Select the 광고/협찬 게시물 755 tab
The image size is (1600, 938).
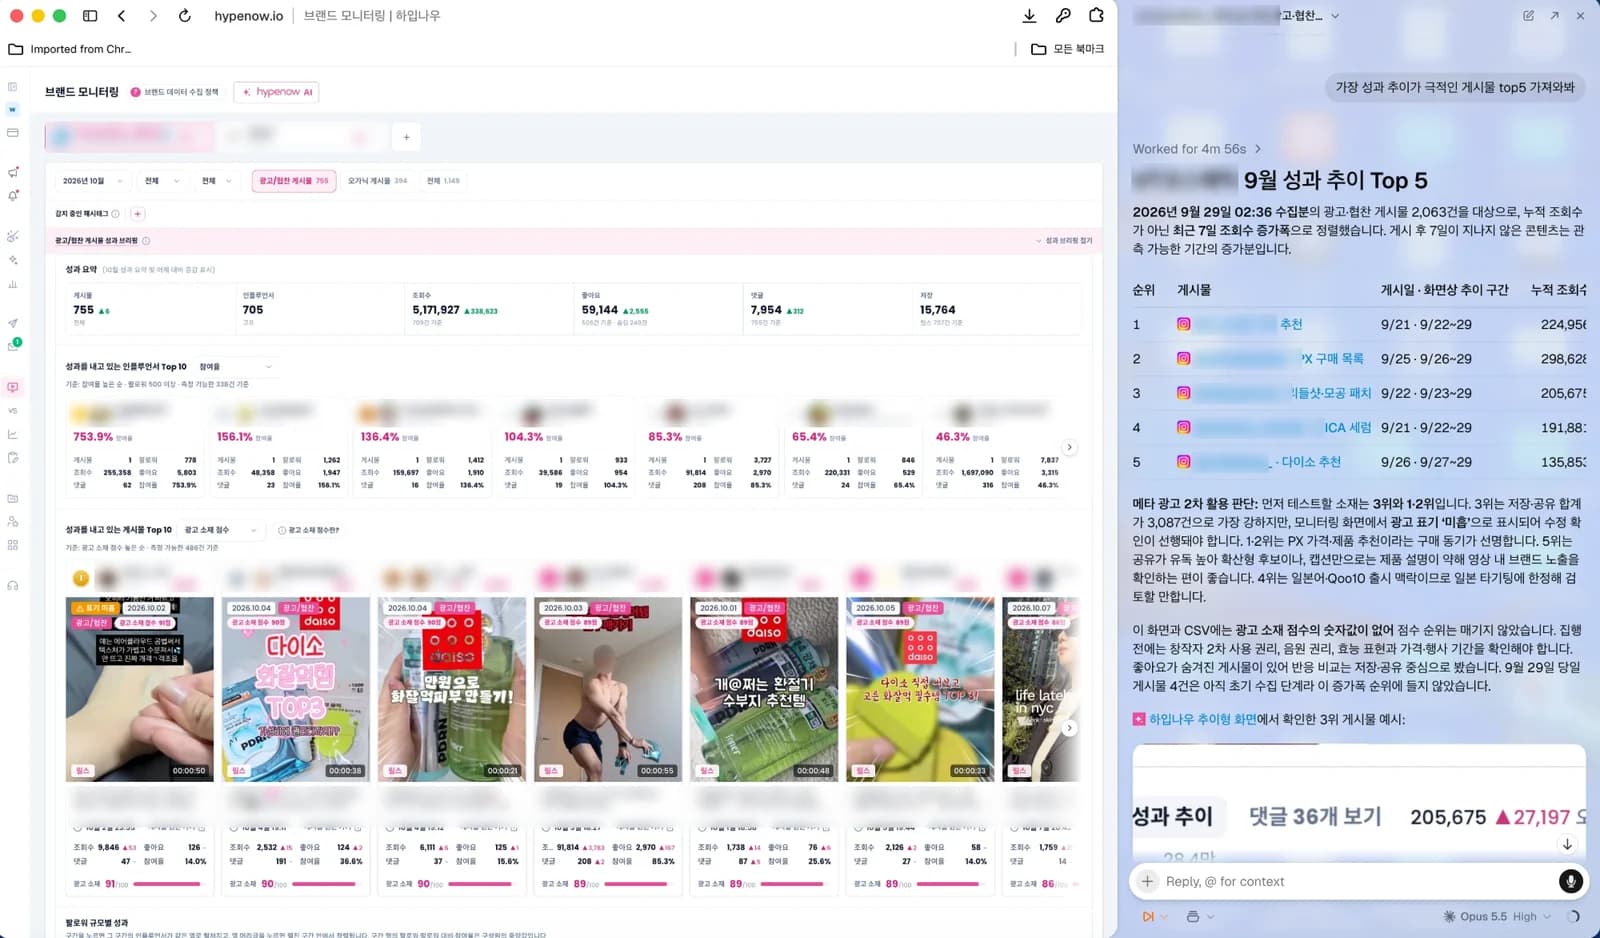coord(294,181)
